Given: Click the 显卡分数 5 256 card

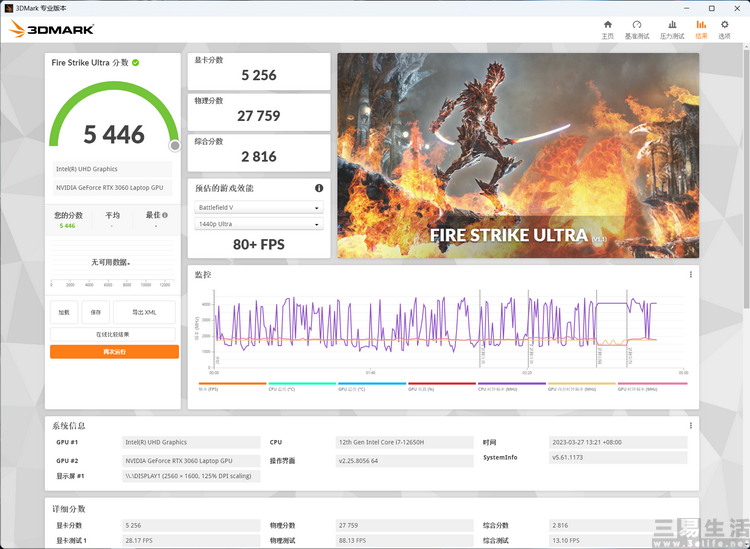Looking at the screenshot, I should click(x=259, y=71).
